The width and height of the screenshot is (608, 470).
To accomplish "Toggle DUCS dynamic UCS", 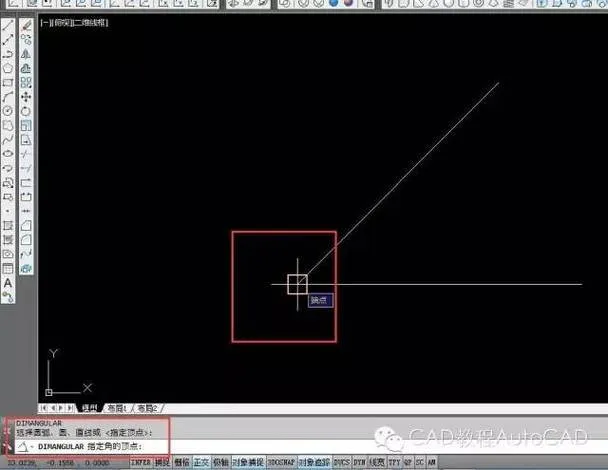I will (342, 462).
